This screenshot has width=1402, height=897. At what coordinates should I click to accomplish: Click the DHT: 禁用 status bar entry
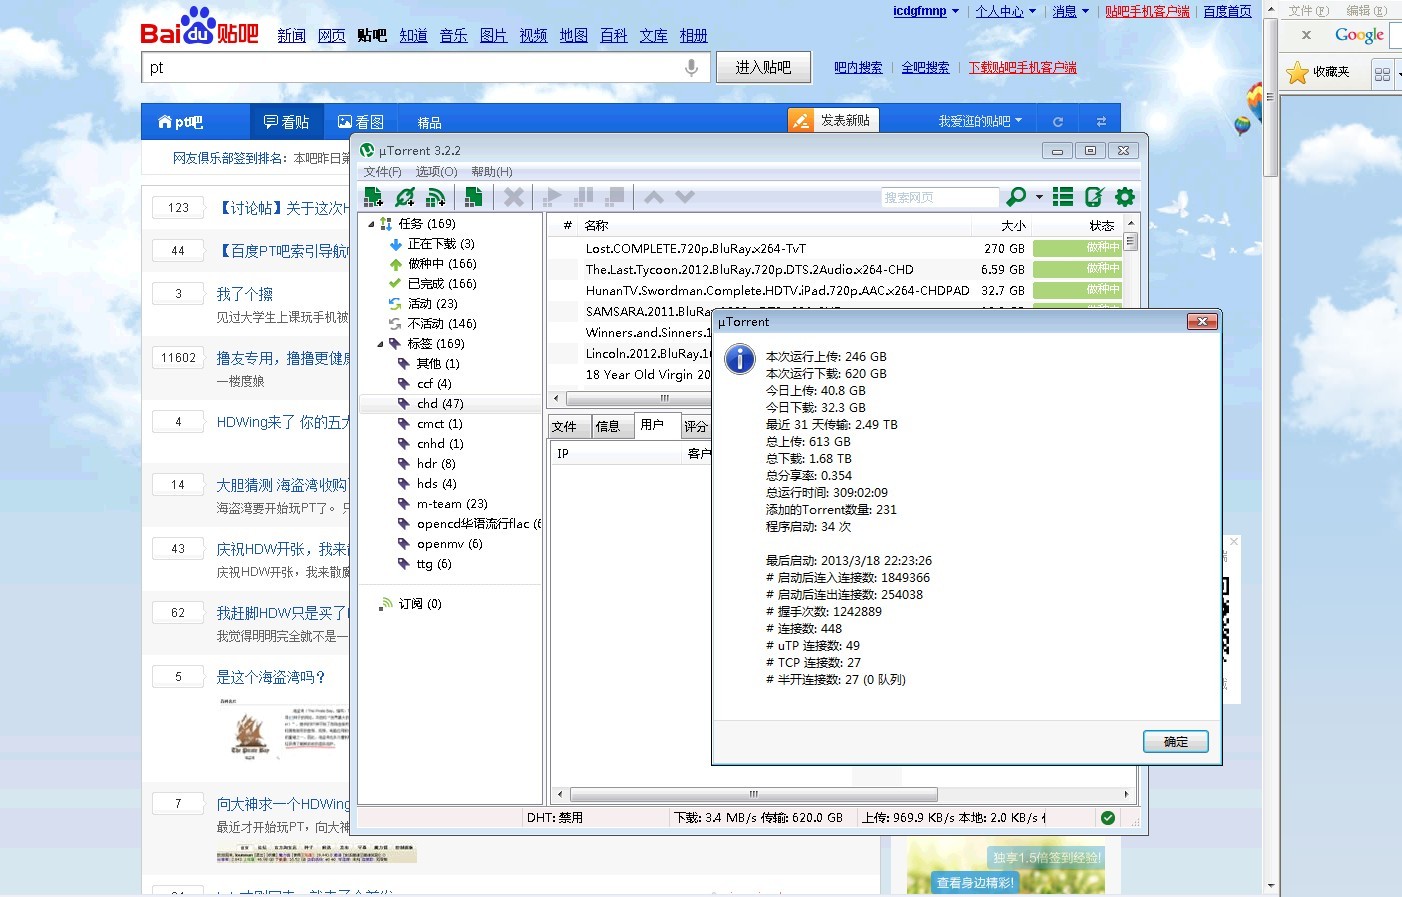coord(555,818)
